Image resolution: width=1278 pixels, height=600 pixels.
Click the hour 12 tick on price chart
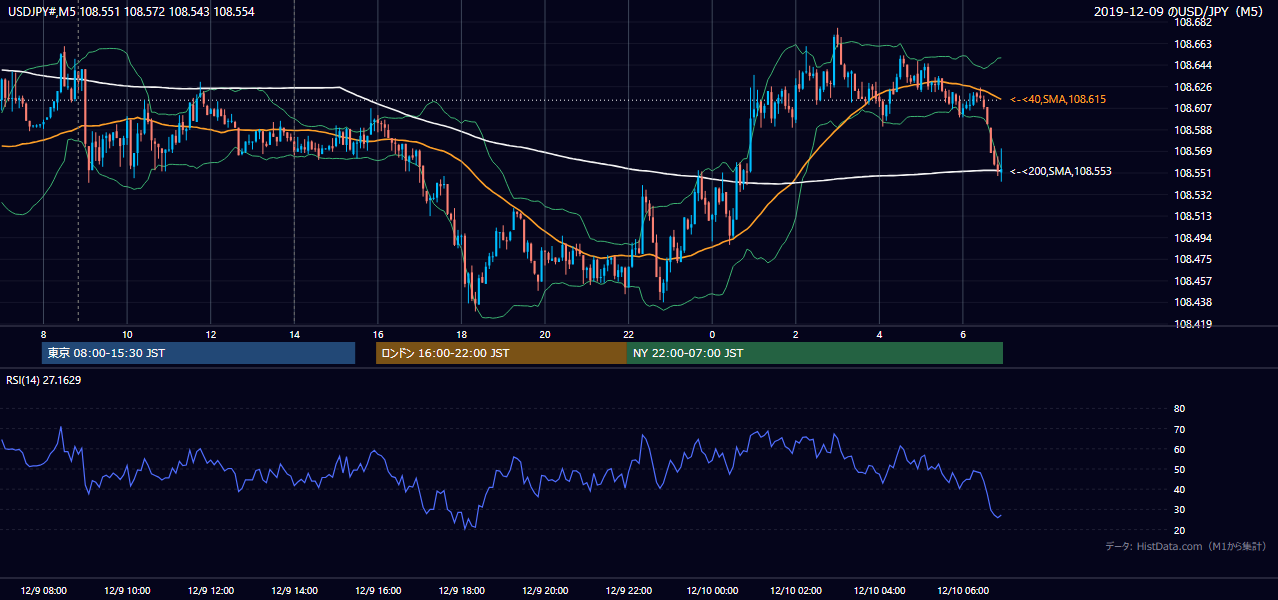coord(210,334)
